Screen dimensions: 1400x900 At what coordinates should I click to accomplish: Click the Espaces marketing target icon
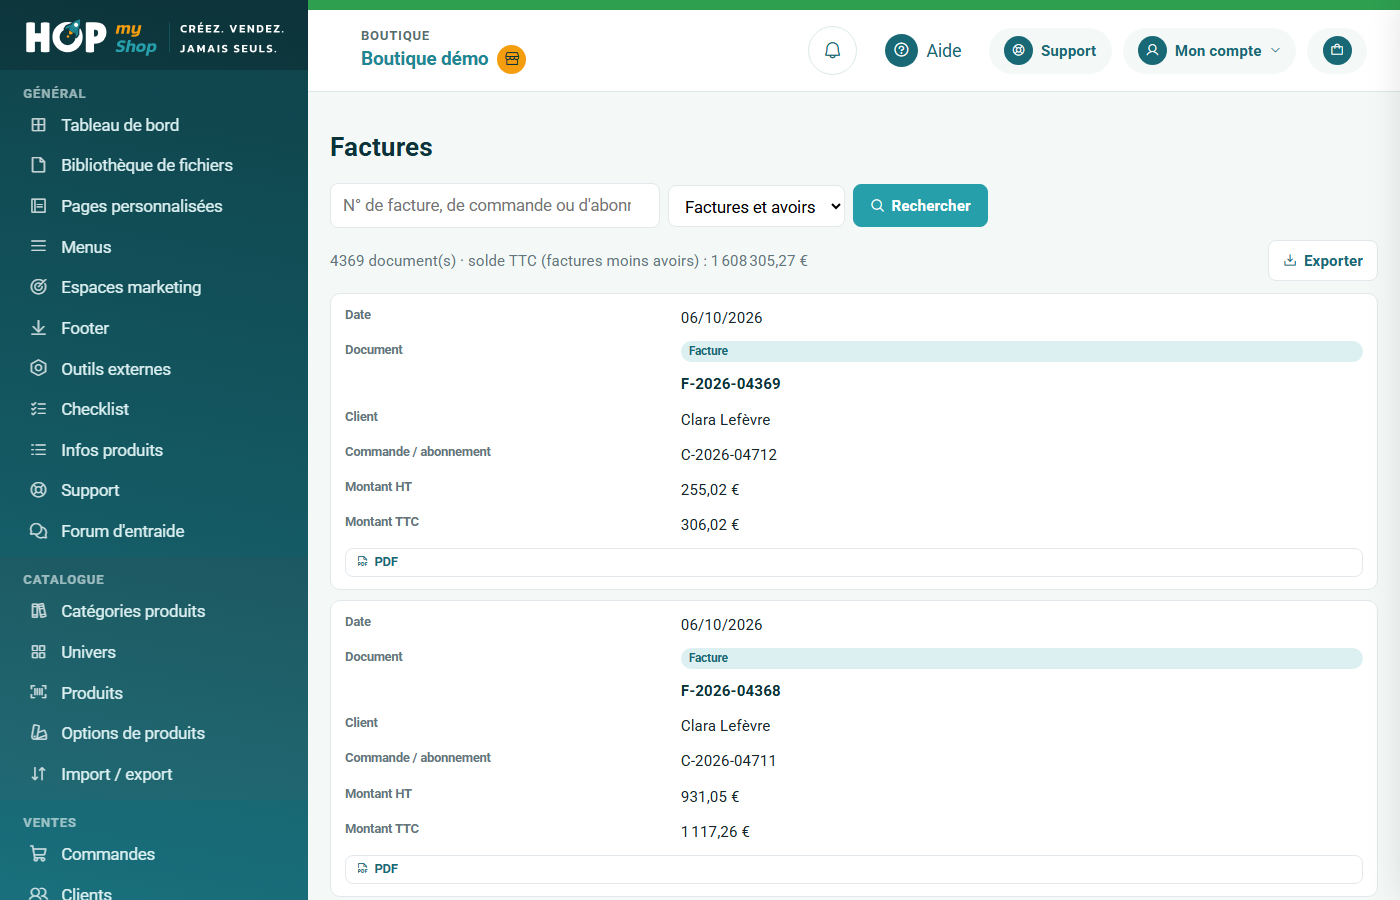point(39,287)
